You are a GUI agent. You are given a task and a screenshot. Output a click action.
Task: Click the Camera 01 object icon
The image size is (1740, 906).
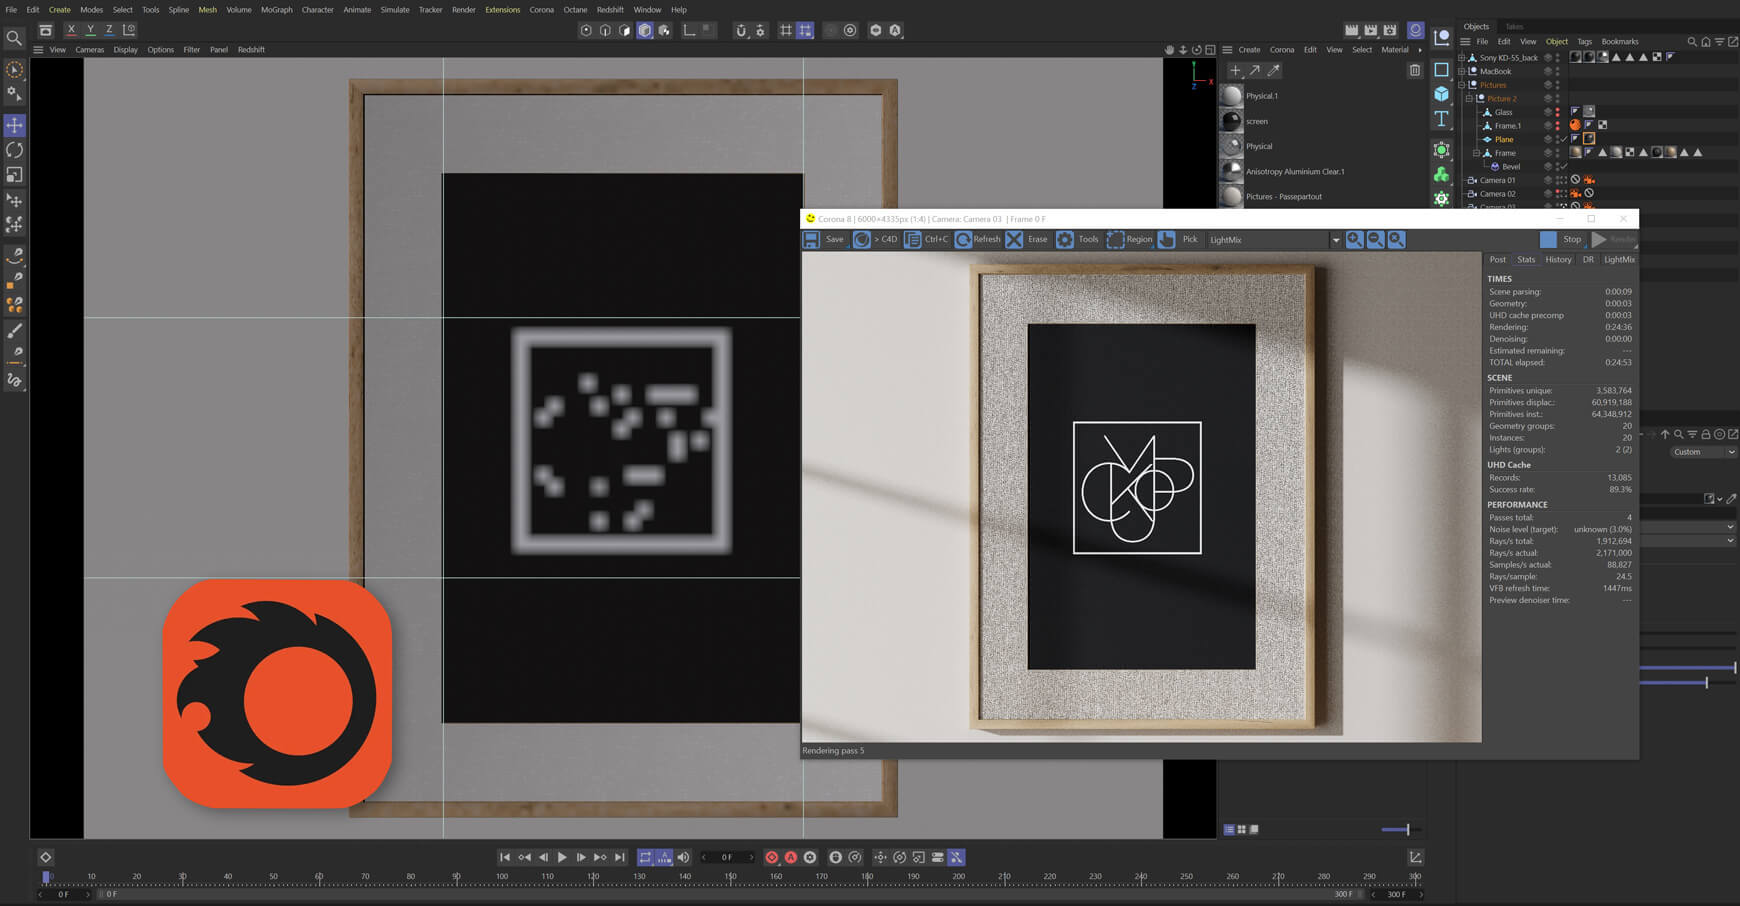coord(1471,180)
